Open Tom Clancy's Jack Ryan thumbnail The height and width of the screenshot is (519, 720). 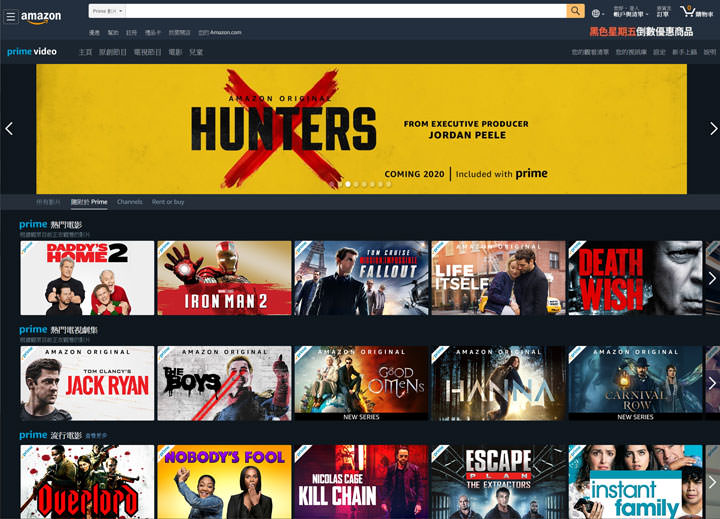(87, 383)
